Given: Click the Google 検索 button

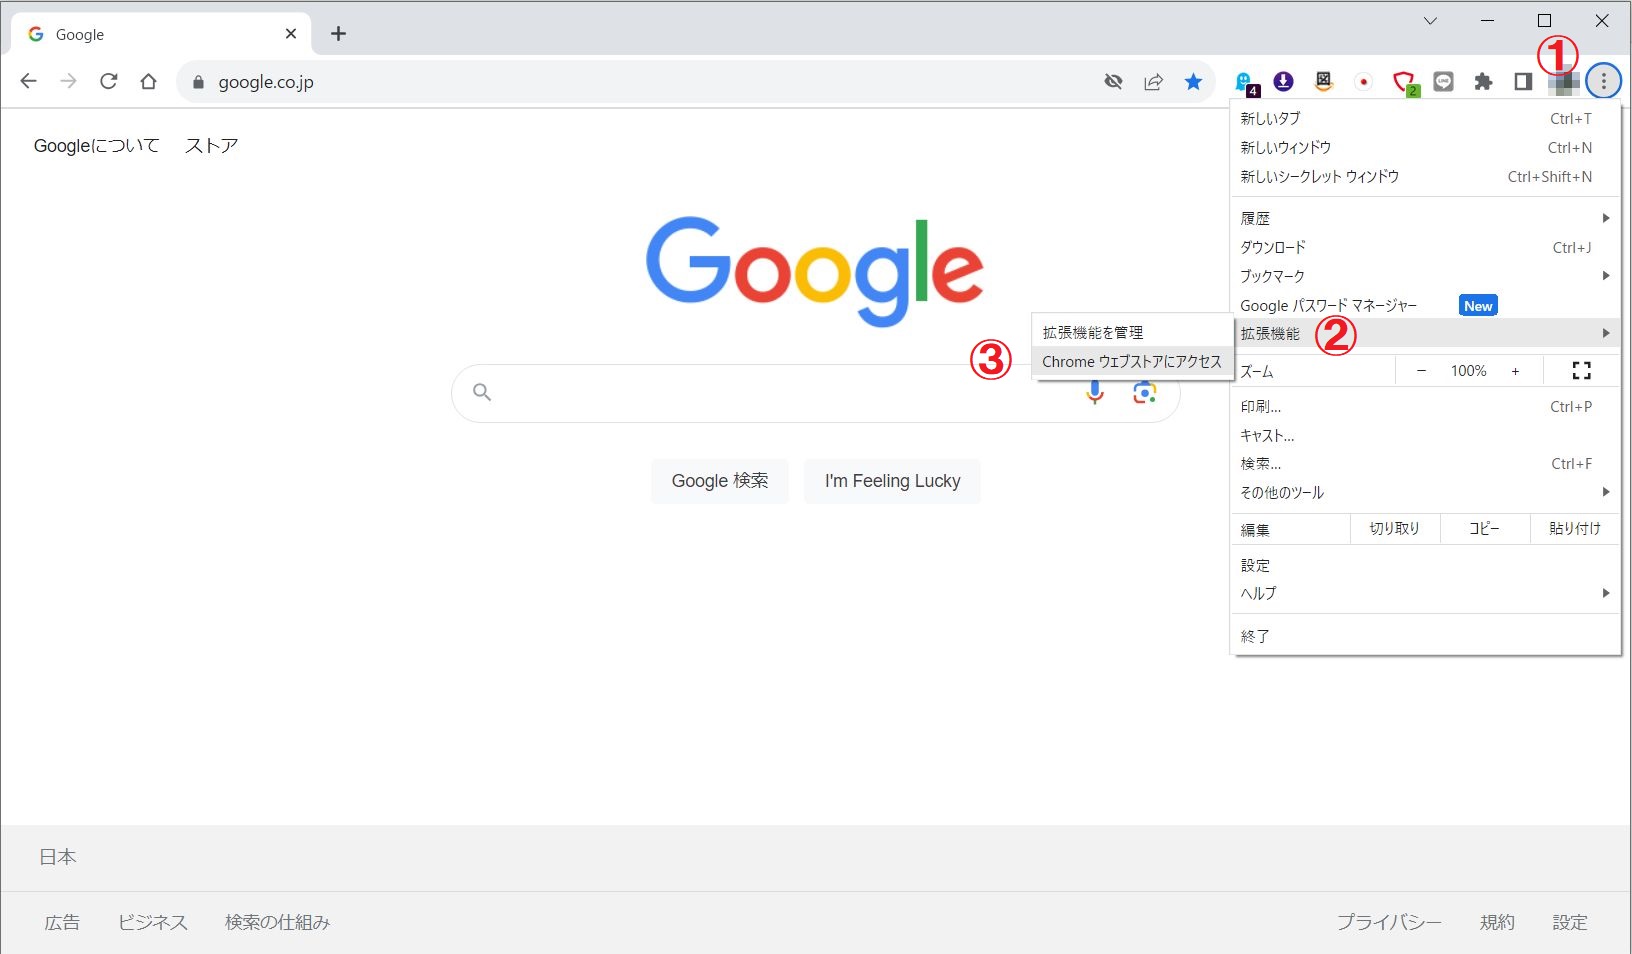Looking at the screenshot, I should 720,481.
